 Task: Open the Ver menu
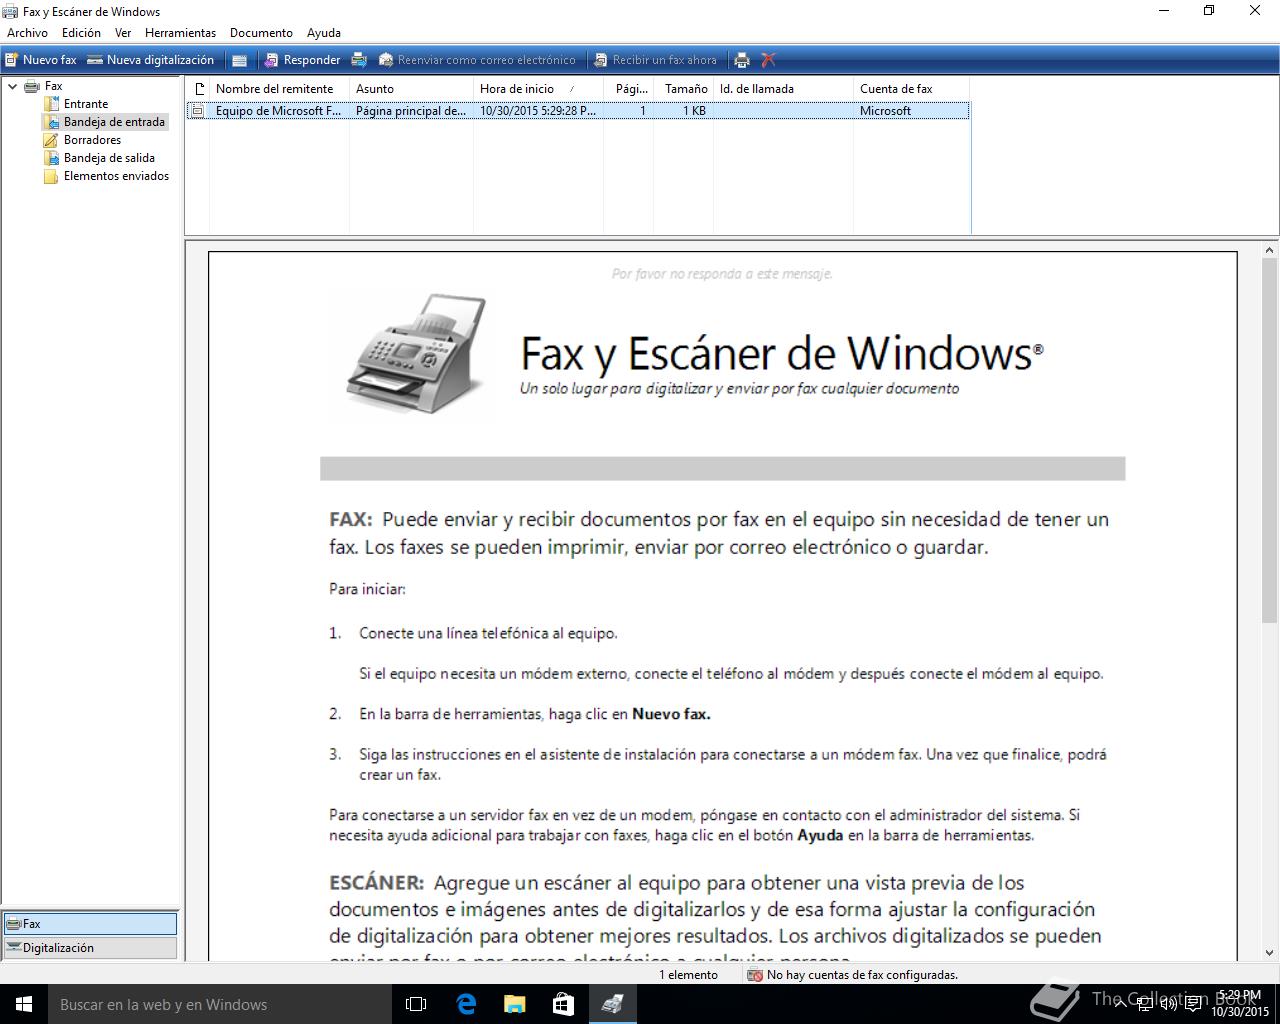click(x=123, y=33)
